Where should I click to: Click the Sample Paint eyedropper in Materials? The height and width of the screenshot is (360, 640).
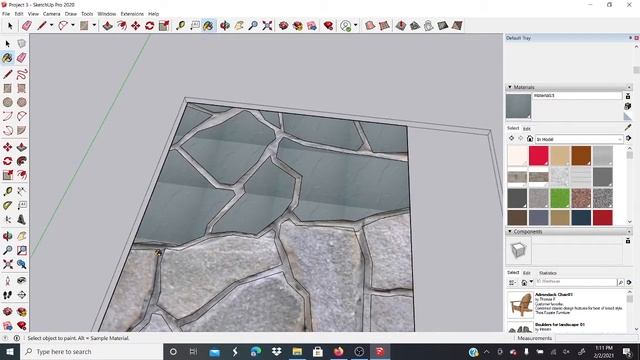coord(628,128)
